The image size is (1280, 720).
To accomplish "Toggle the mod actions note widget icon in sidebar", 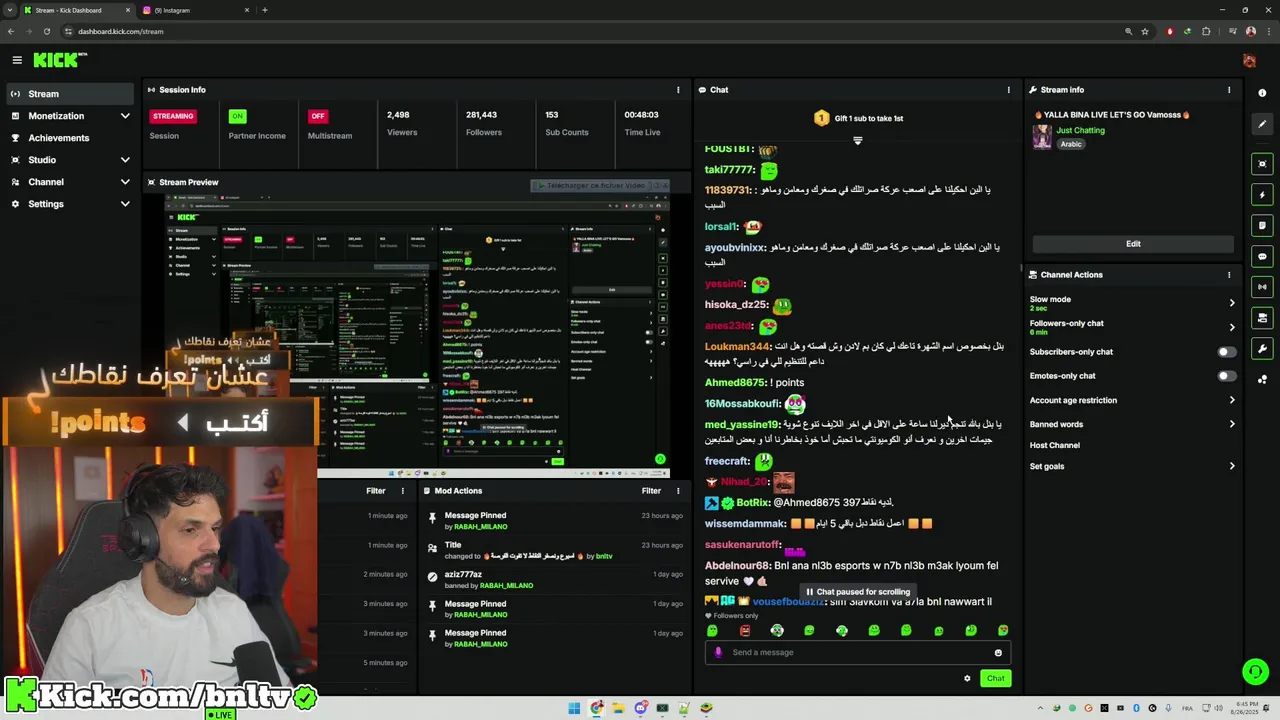I will [1262, 226].
